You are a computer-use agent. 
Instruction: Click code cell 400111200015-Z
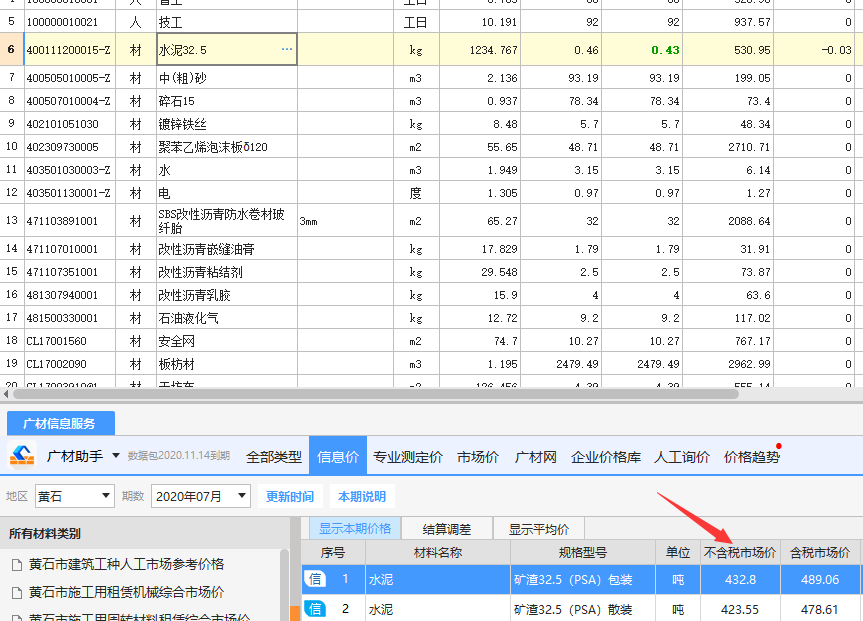tap(70, 50)
